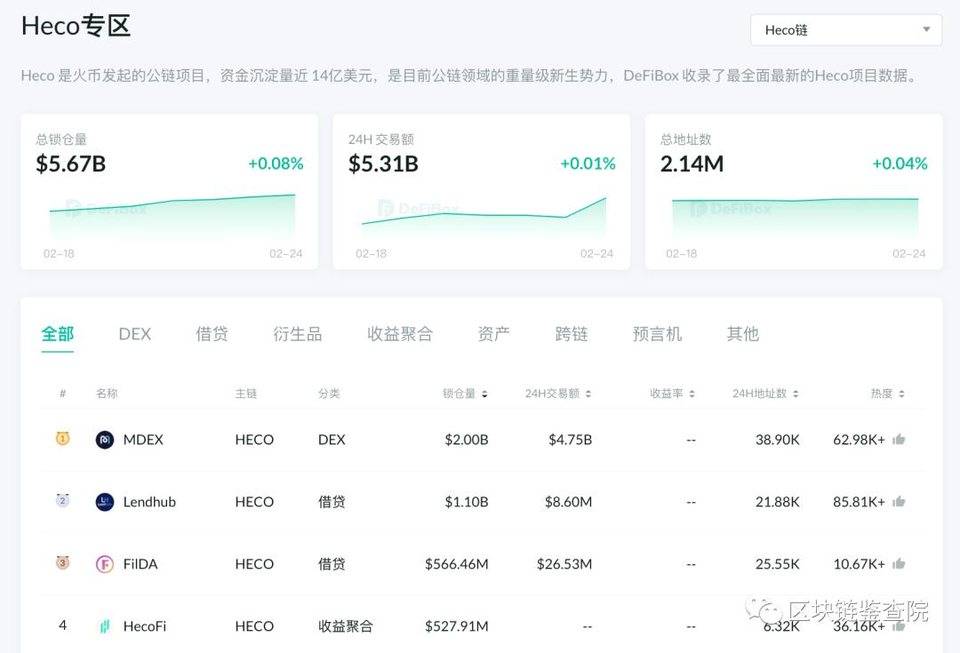
Task: Select the 全部 tab
Action: coord(58,334)
